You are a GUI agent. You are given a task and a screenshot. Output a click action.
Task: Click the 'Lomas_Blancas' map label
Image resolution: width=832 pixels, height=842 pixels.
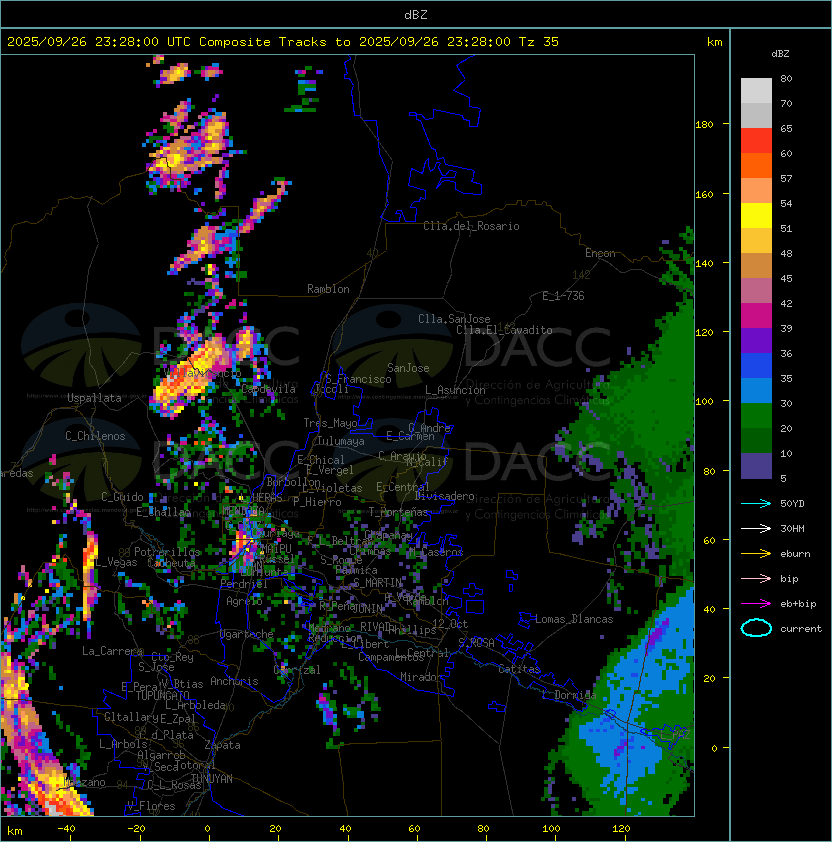click(574, 619)
